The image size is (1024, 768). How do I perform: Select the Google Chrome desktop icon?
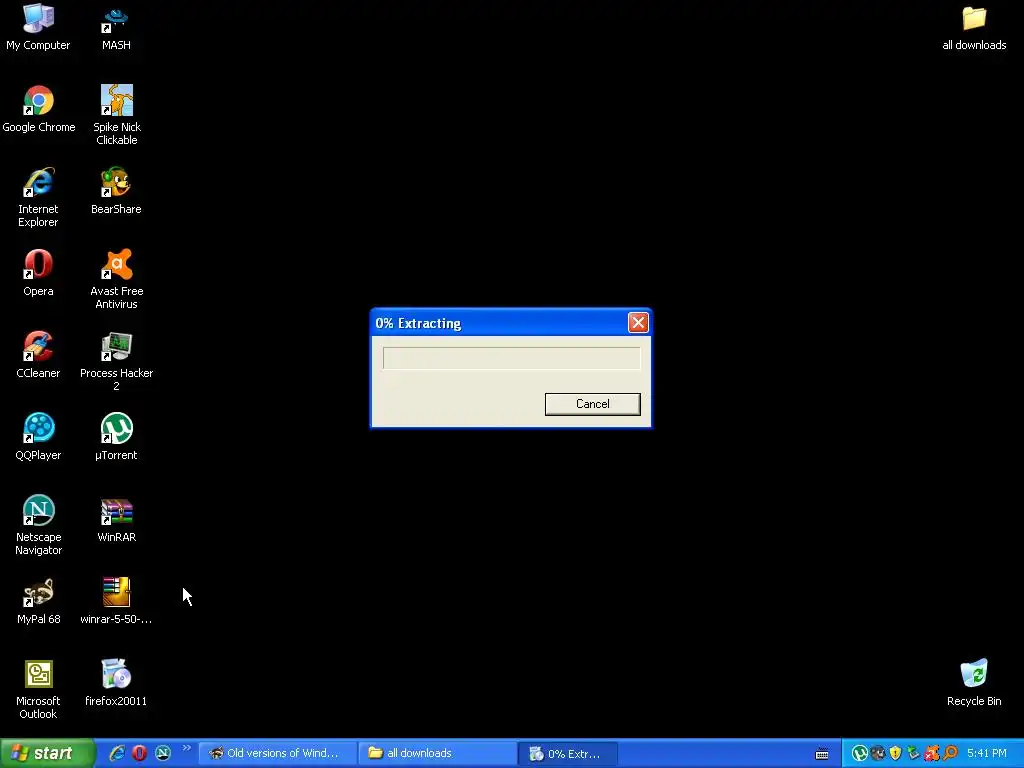[39, 109]
